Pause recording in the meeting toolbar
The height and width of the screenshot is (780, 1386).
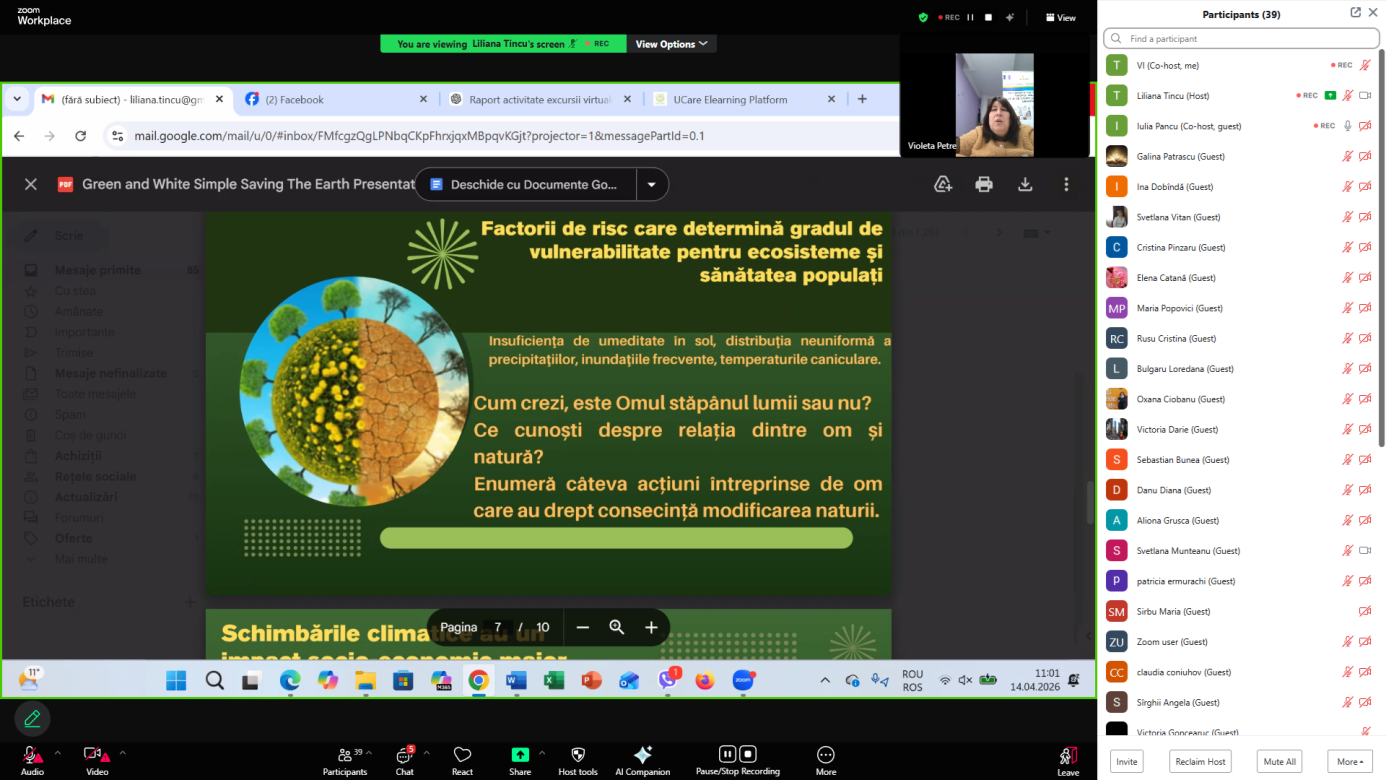[728, 754]
